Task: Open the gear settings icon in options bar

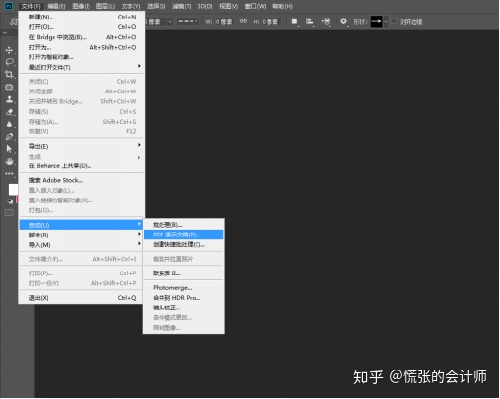Action: pyautogui.click(x=343, y=22)
